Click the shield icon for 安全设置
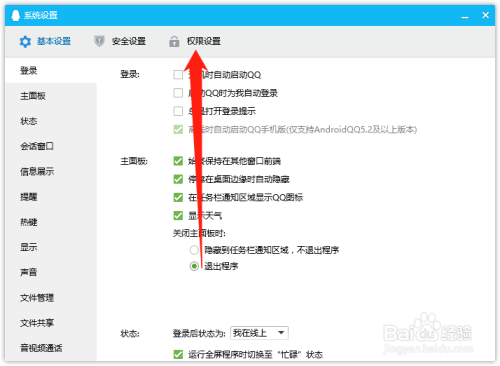This screenshot has height=366, width=500. tap(99, 41)
